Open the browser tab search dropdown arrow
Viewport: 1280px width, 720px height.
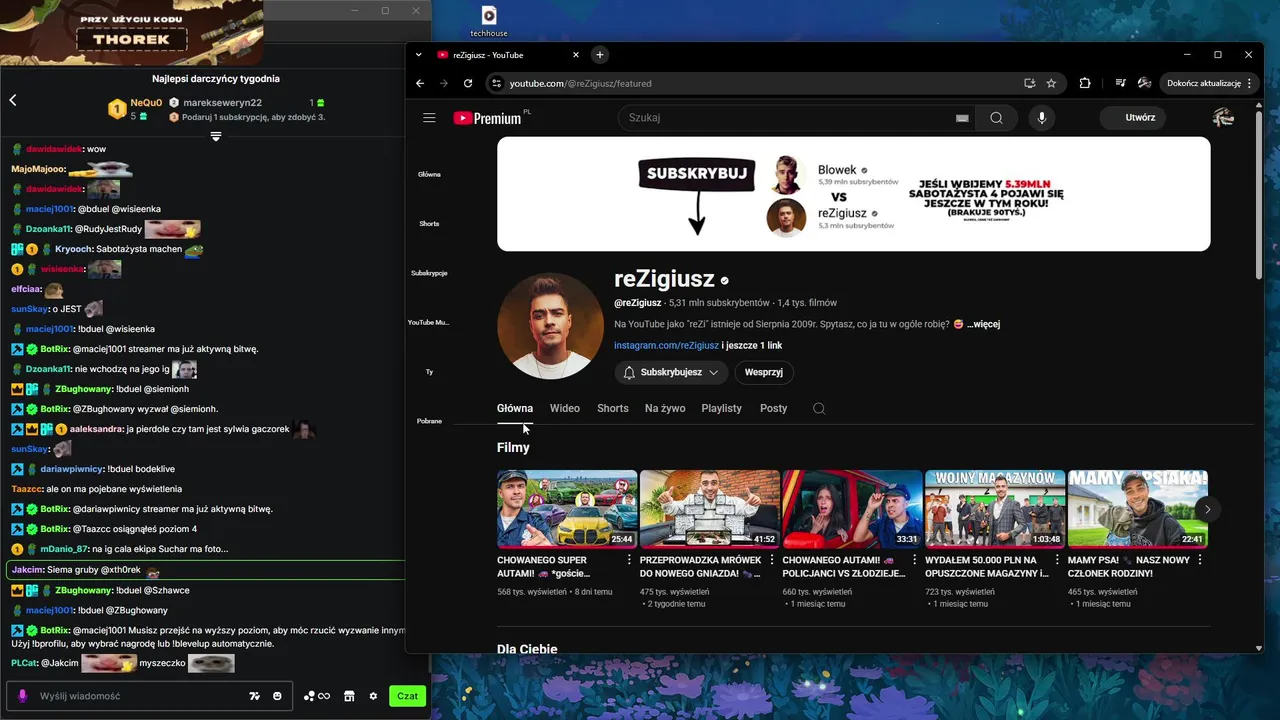[419, 55]
